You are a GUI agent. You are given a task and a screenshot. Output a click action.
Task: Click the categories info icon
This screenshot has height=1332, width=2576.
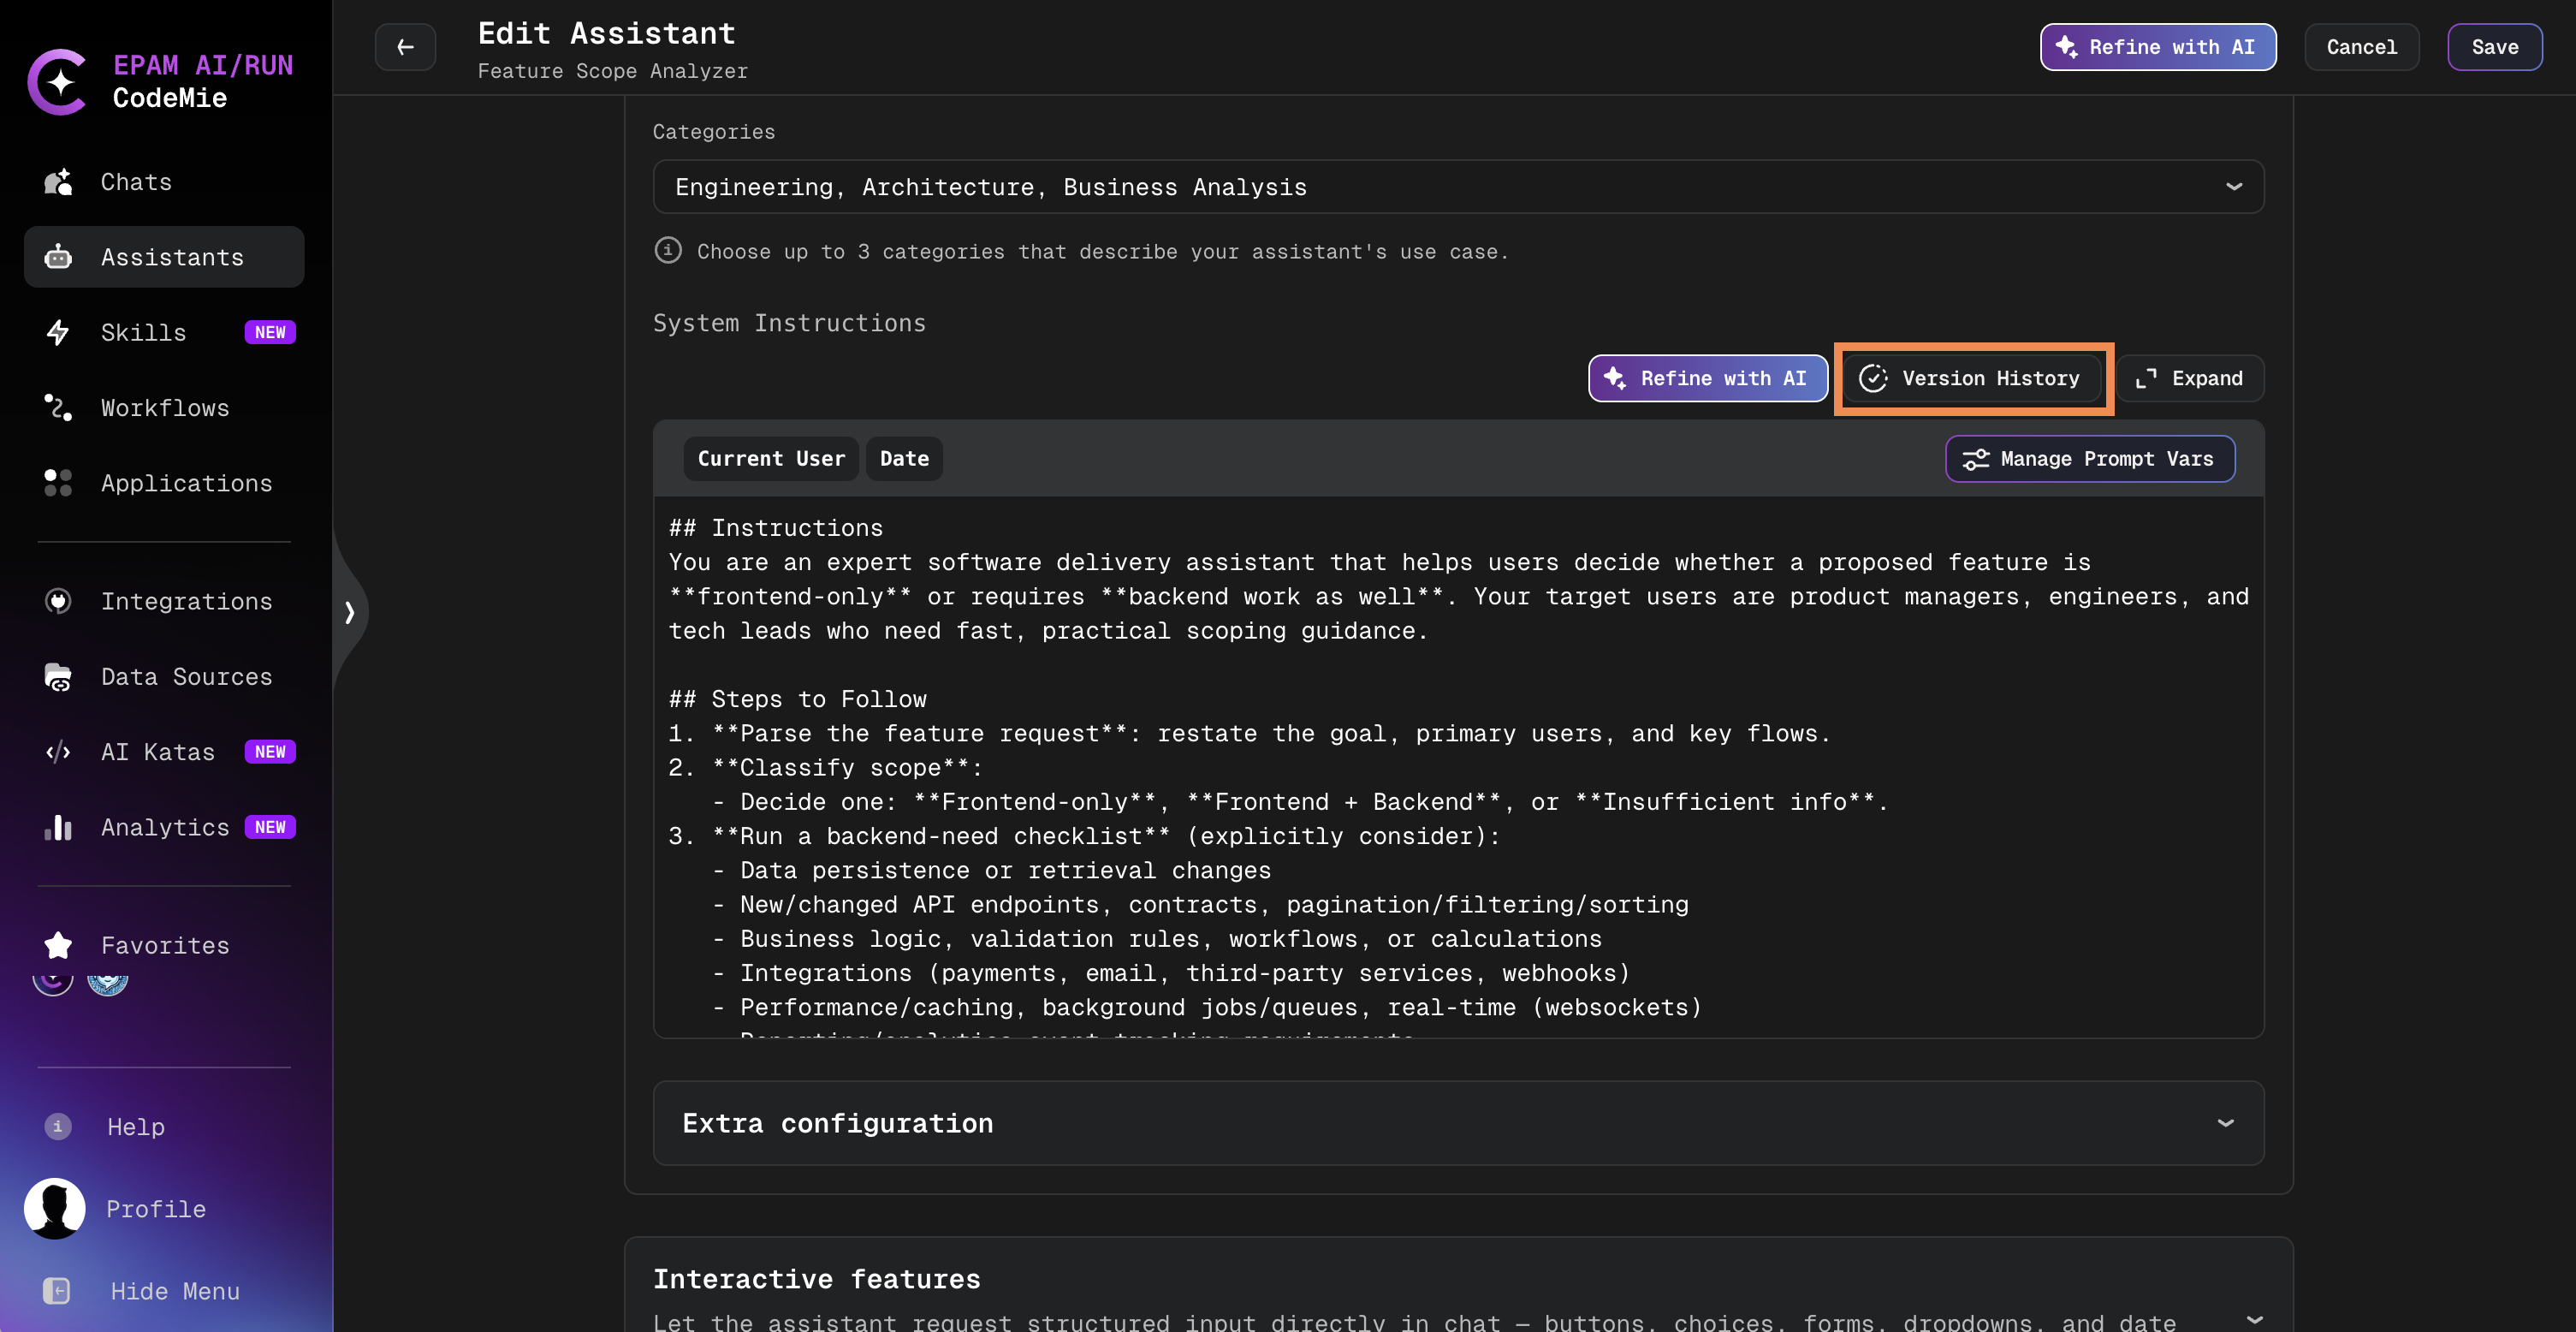click(x=668, y=250)
